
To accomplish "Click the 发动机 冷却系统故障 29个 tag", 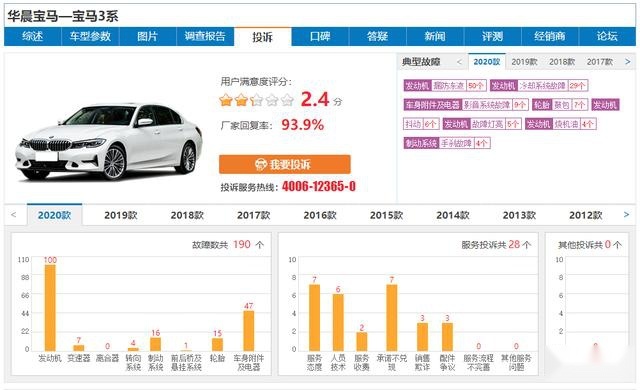I will click(539, 86).
